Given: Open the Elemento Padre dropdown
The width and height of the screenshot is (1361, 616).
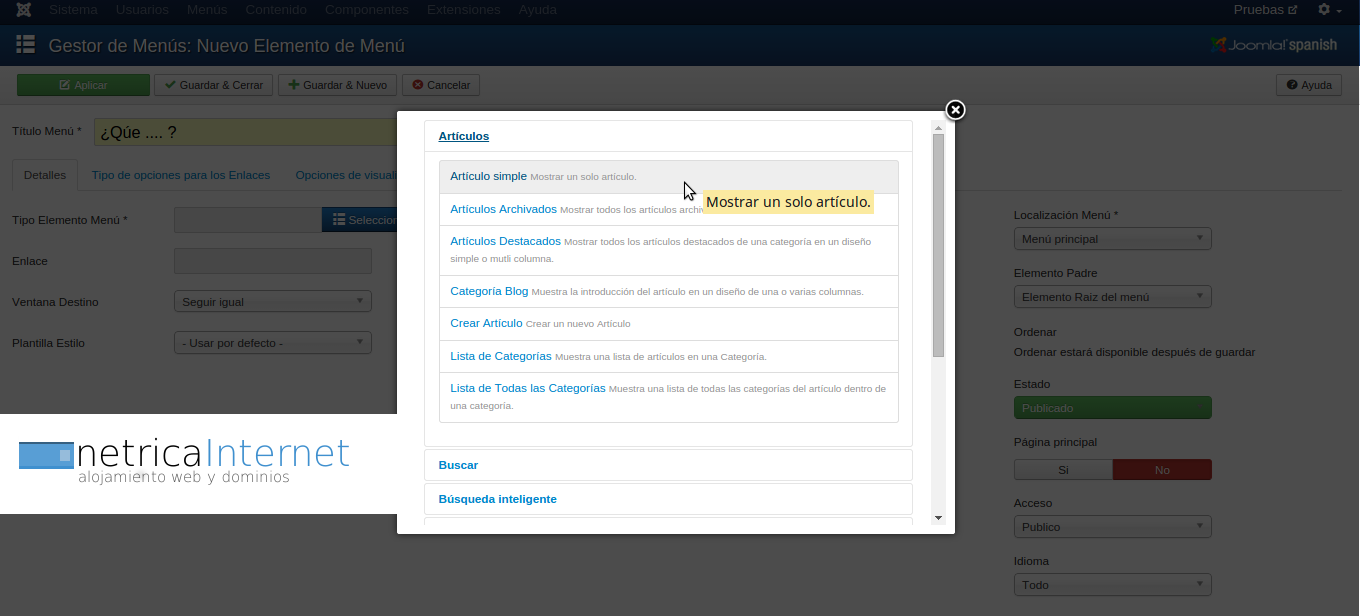Looking at the screenshot, I should [1112, 297].
